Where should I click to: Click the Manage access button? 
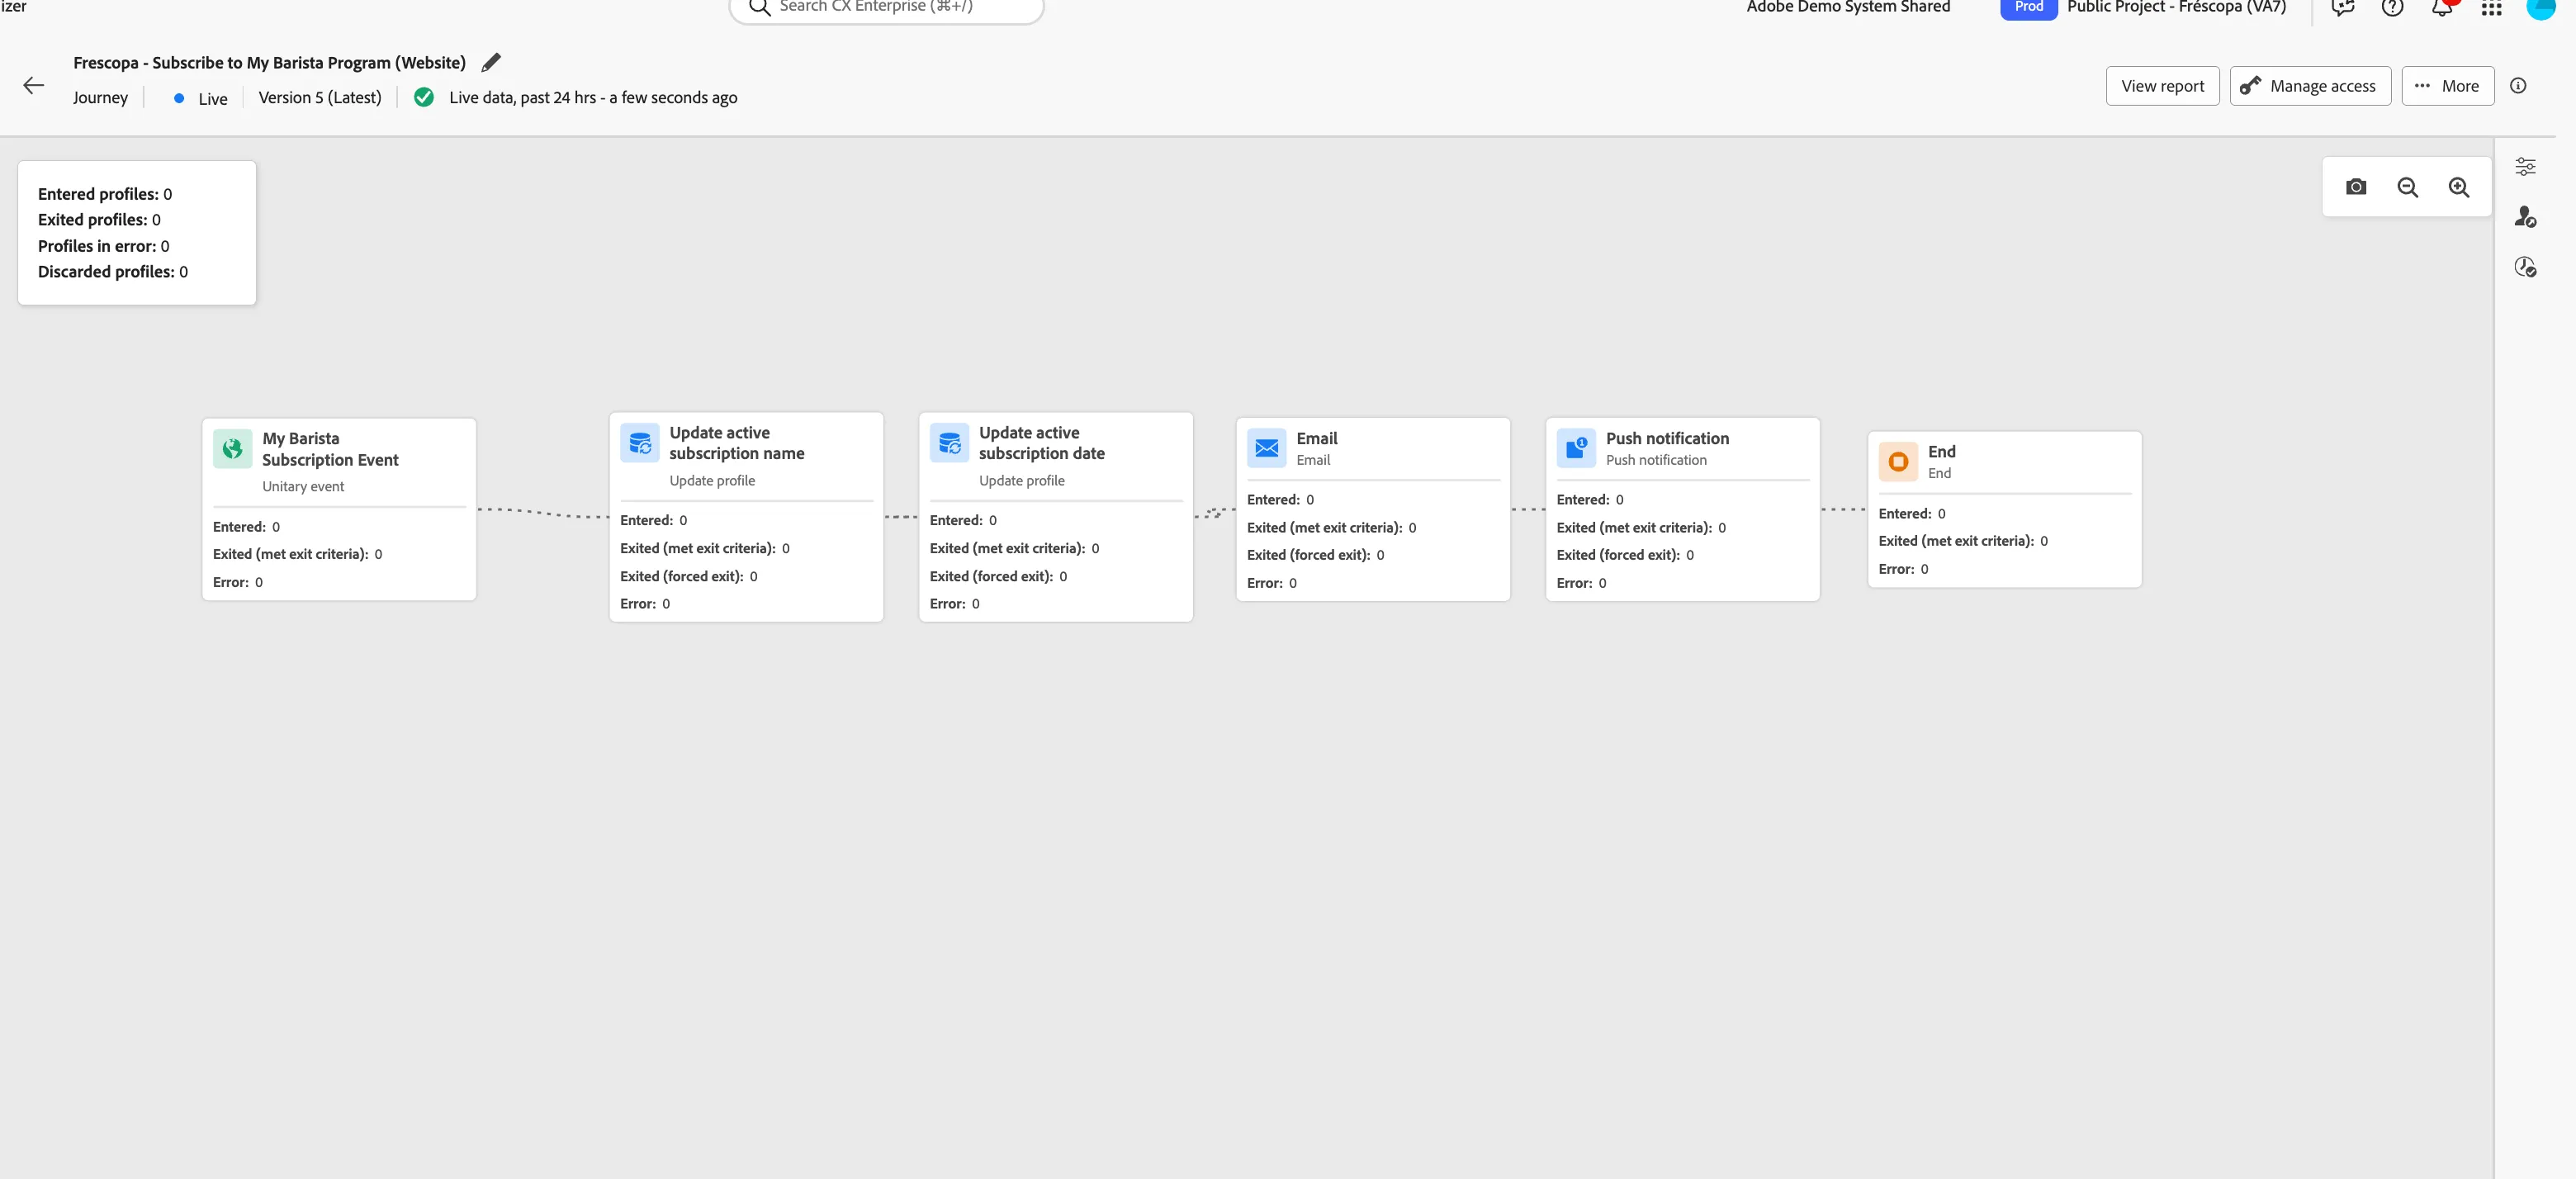[2310, 86]
